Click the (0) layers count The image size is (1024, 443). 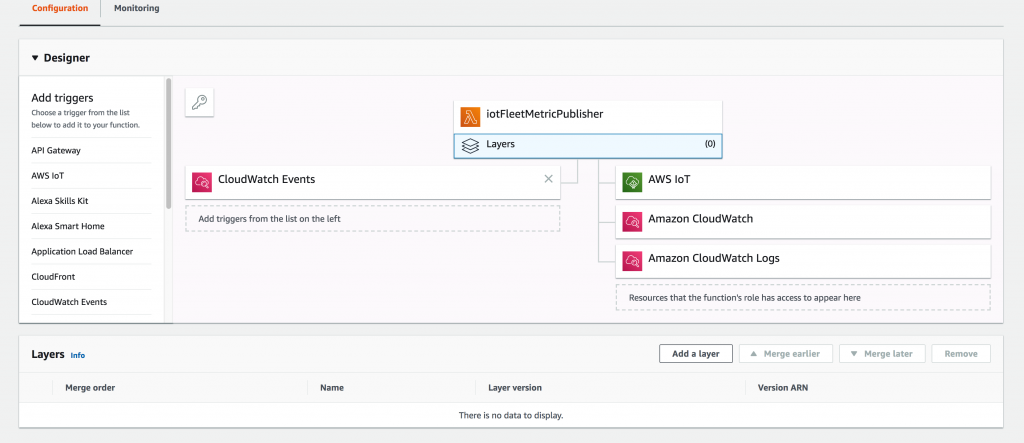point(710,144)
